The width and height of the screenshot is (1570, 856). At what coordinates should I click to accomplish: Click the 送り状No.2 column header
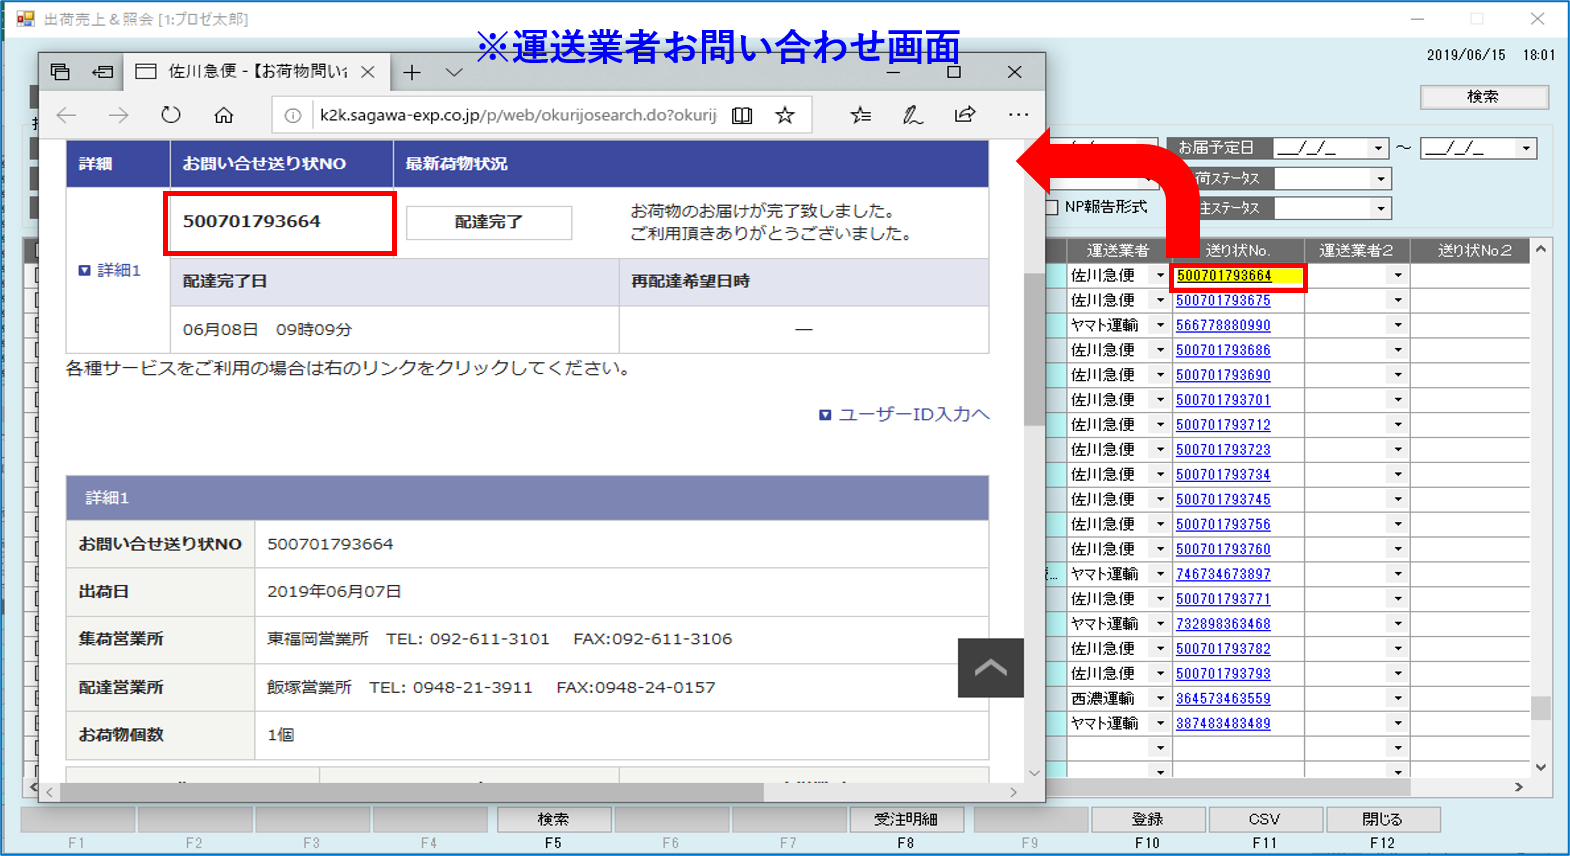1474,251
